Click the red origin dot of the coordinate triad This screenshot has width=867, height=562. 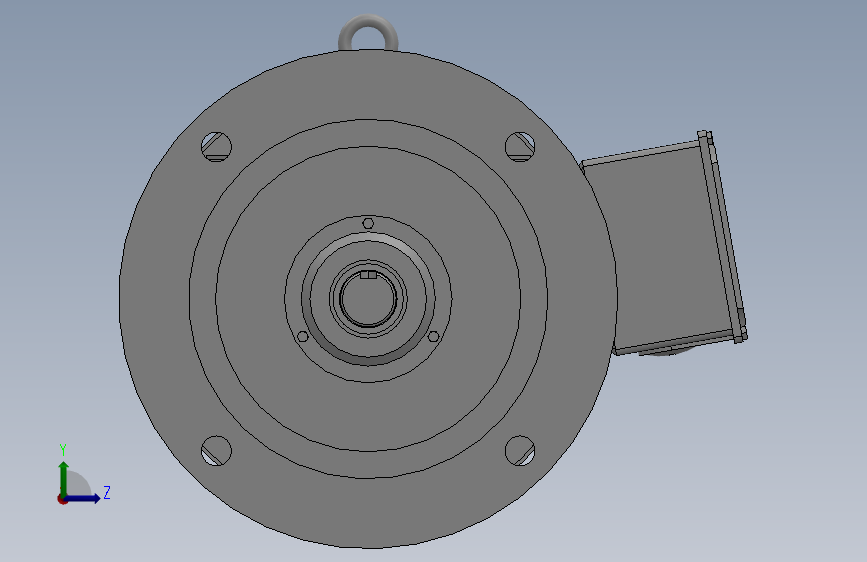62,499
